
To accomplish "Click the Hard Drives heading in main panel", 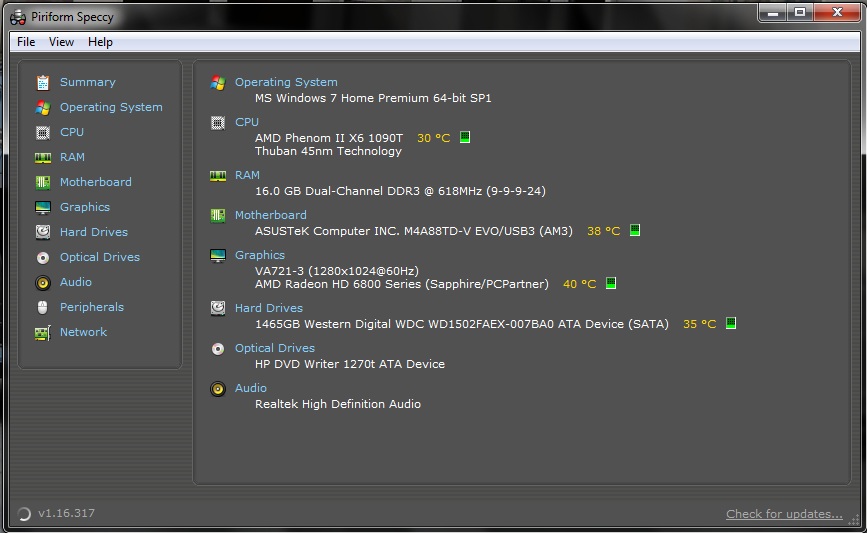I will 268,308.
